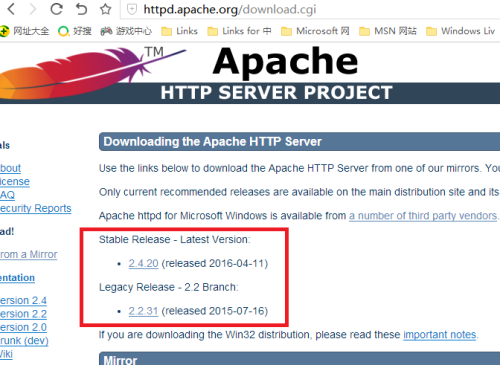Bookmark this page with the star icon
500x365 pixels.
tap(106, 9)
